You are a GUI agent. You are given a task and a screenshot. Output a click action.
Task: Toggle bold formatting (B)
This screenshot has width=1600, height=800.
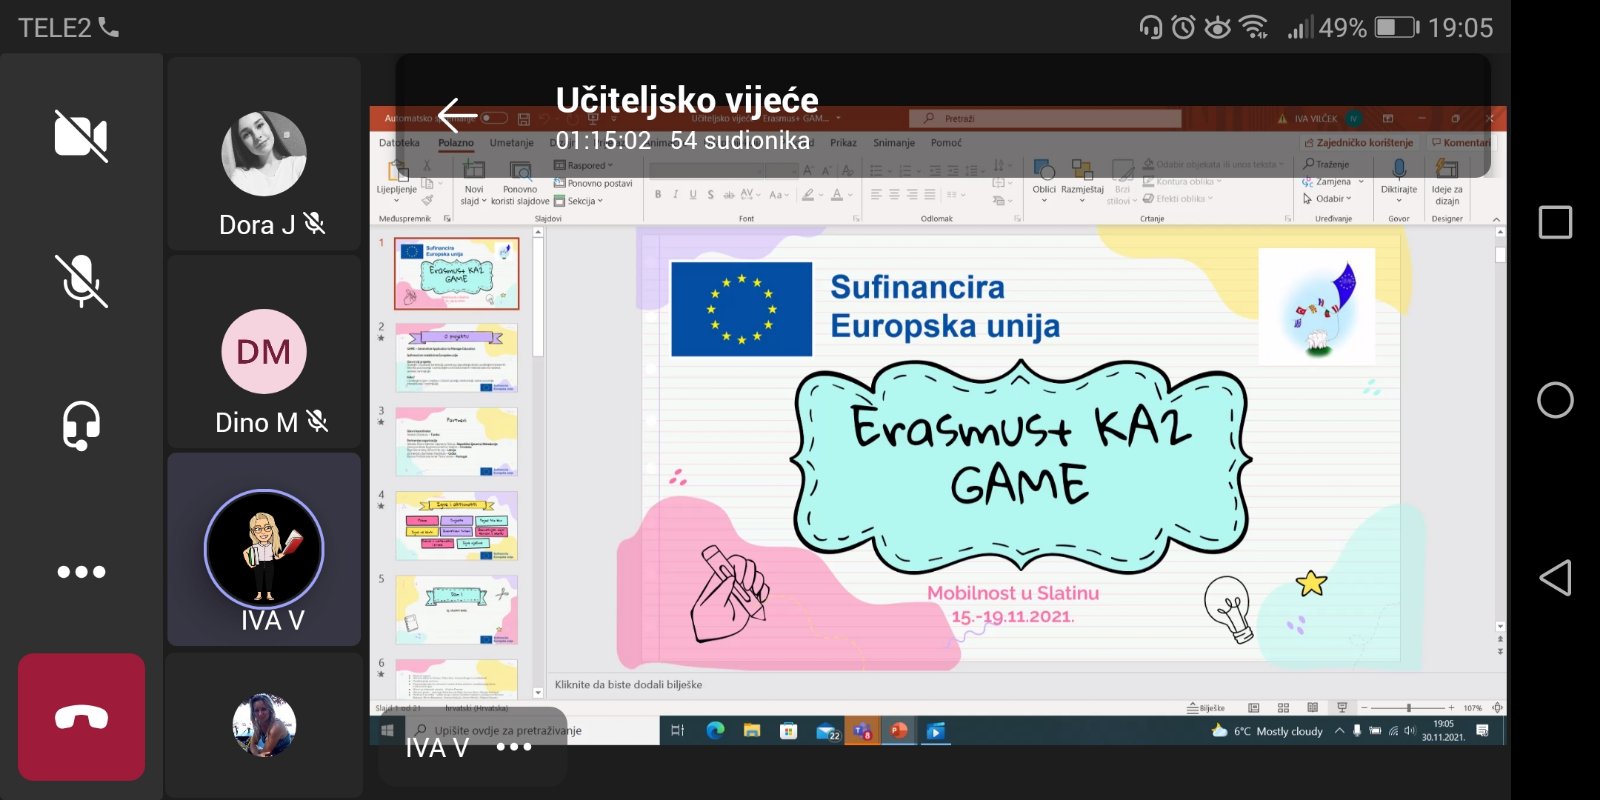click(658, 195)
